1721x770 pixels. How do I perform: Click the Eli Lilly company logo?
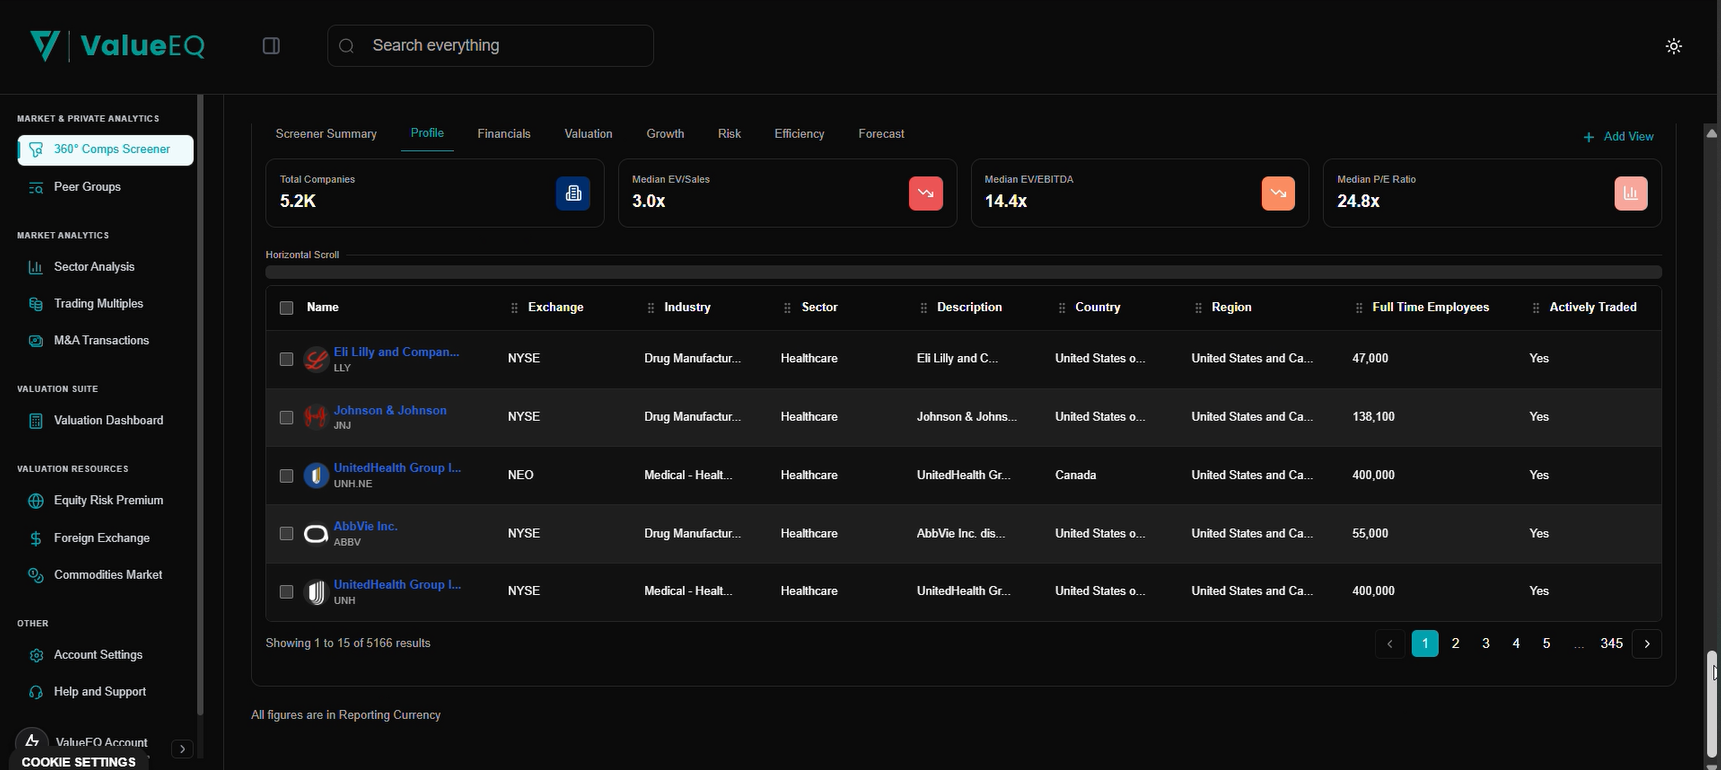[x=316, y=359]
